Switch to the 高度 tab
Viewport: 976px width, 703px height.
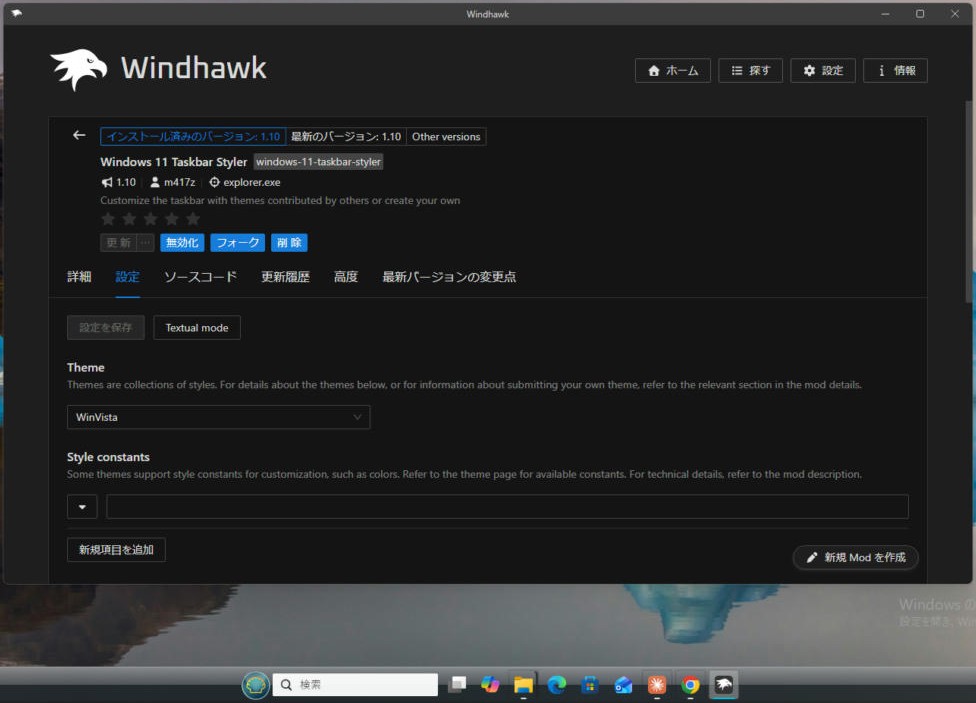coord(346,277)
